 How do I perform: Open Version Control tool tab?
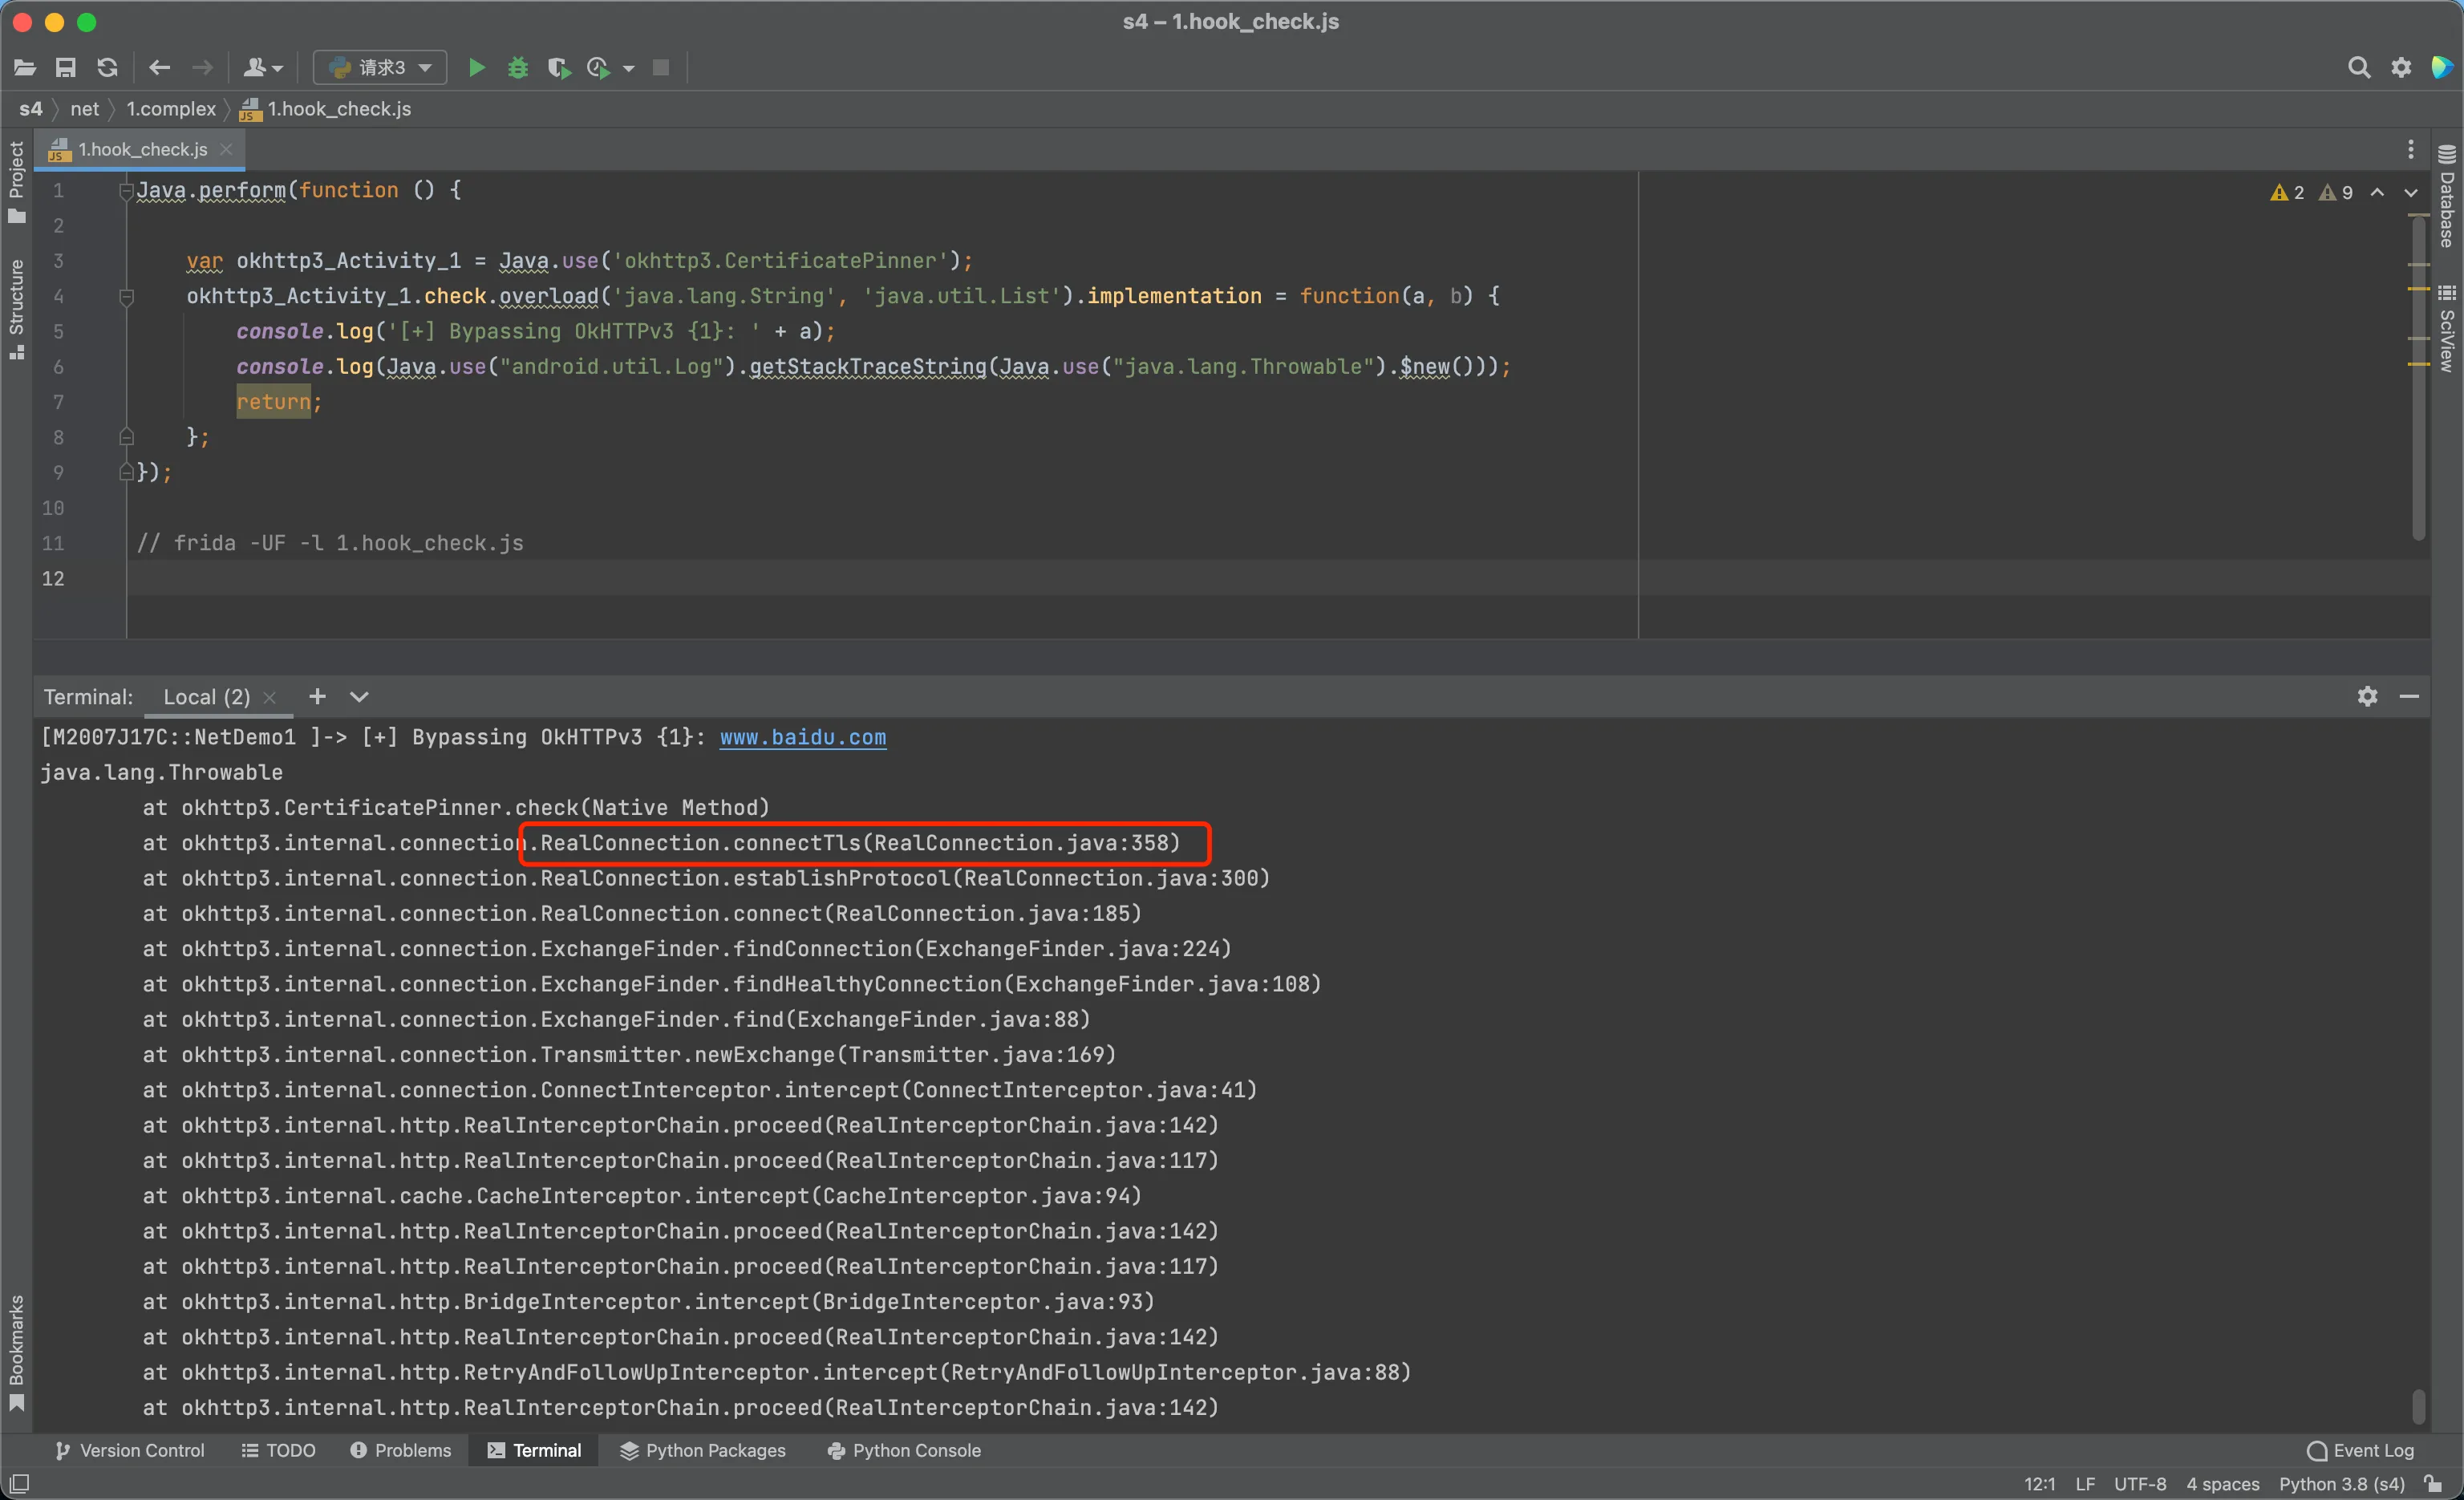130,1450
